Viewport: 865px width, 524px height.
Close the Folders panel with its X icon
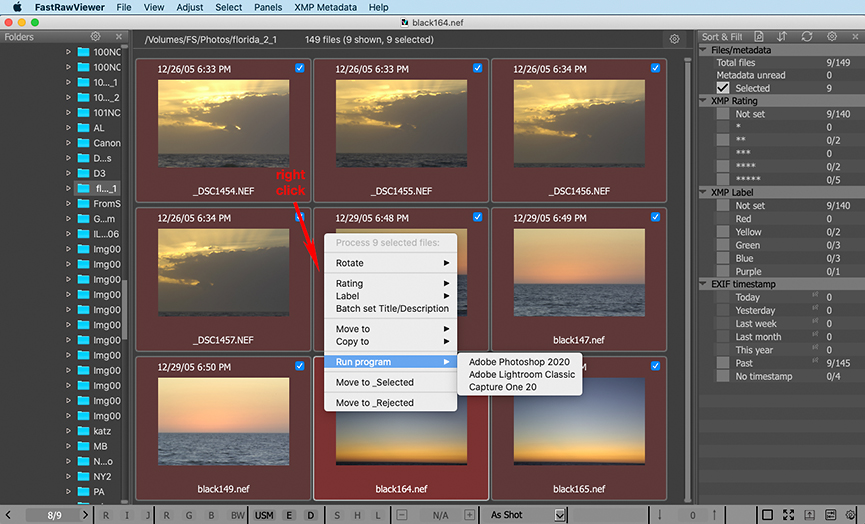[x=119, y=37]
